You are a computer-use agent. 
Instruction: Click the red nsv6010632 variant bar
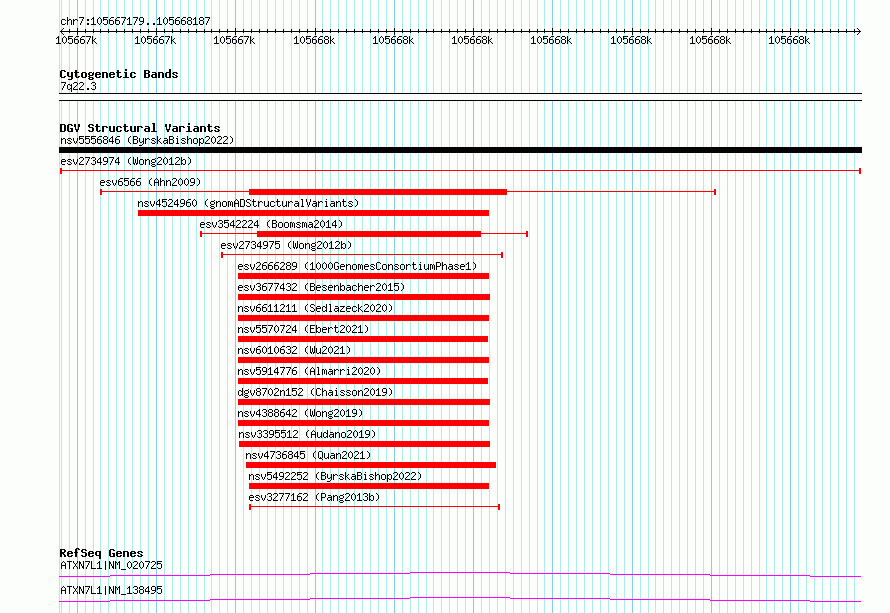click(x=363, y=360)
